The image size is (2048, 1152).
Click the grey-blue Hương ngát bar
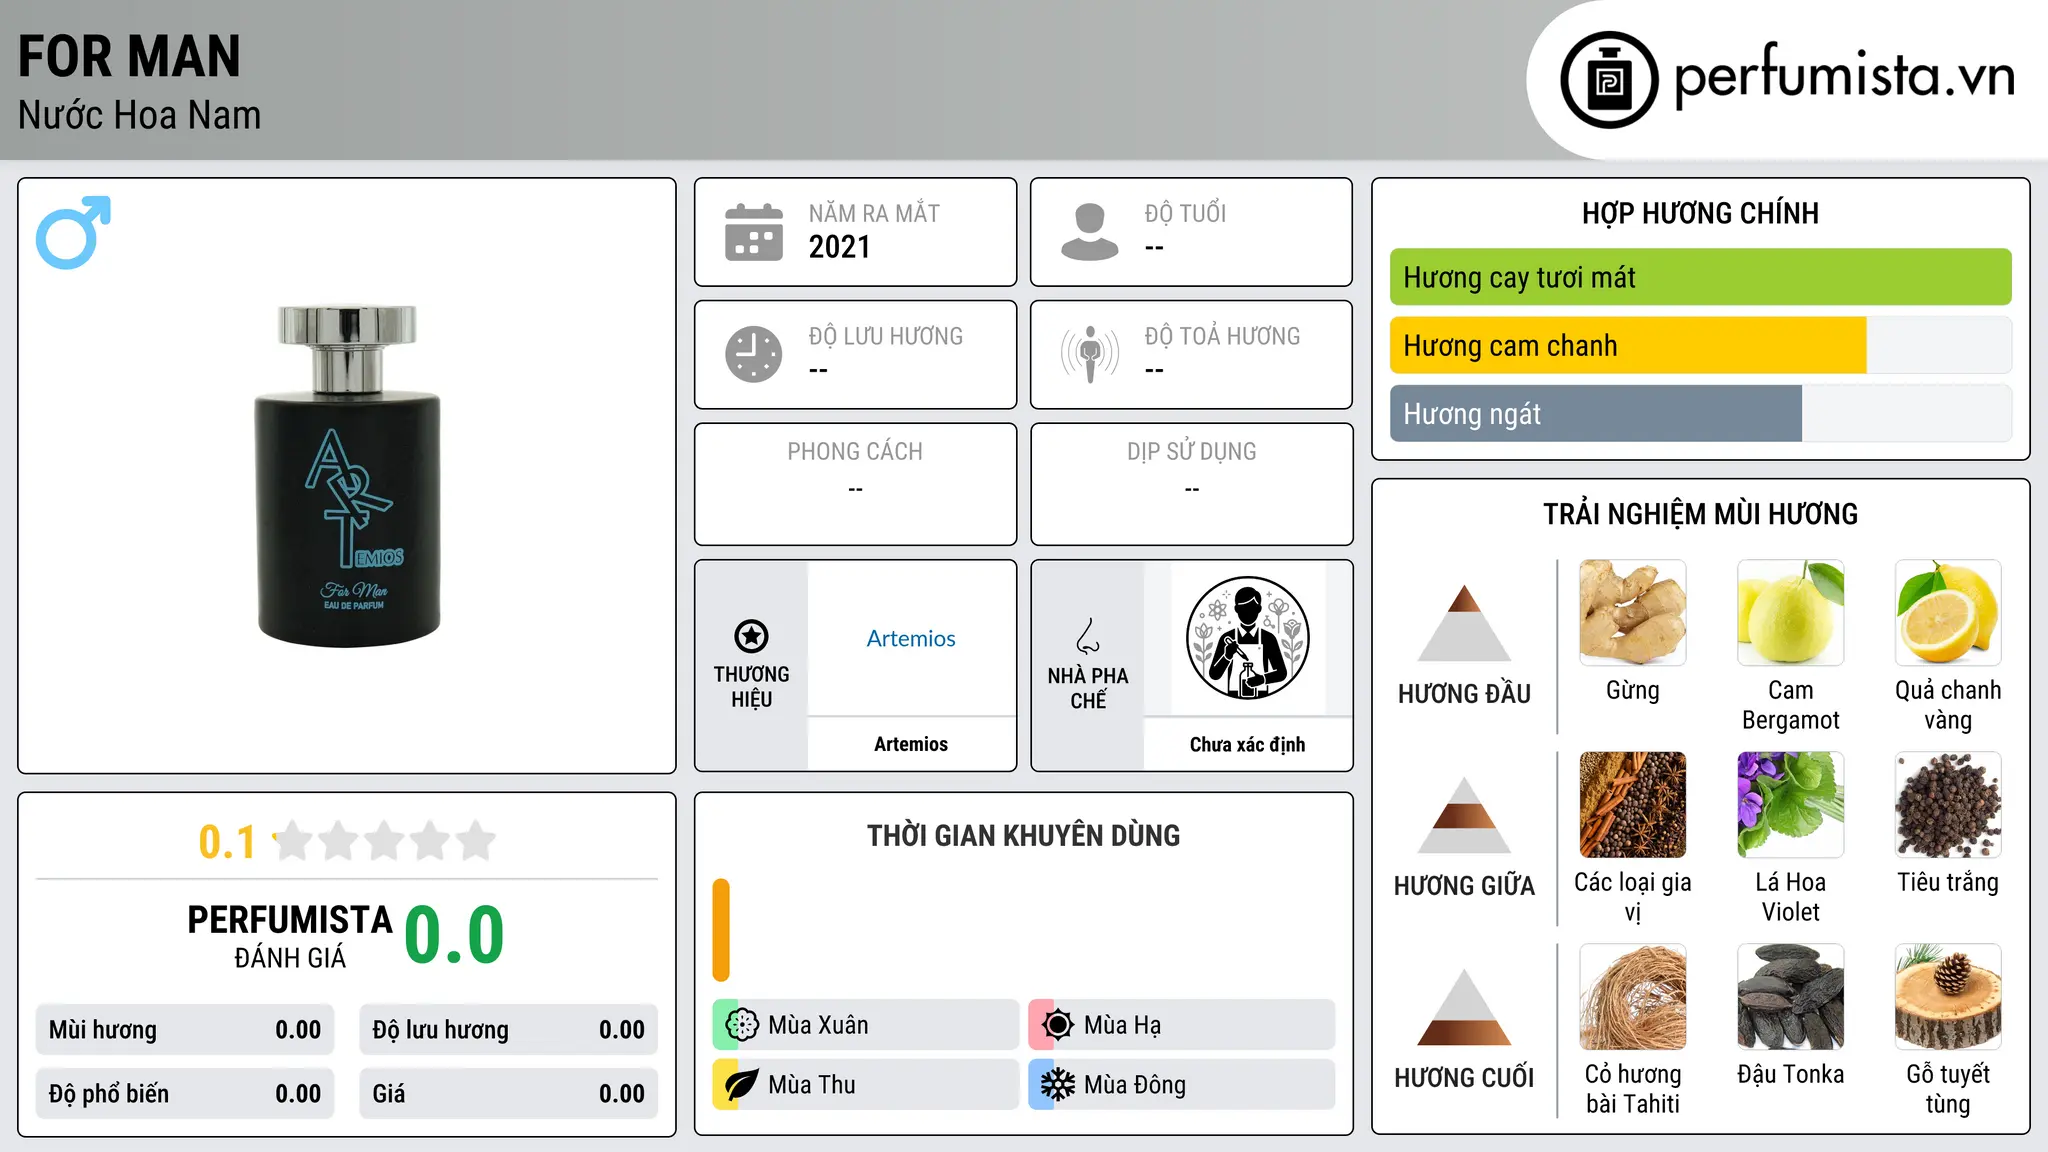click(x=1596, y=413)
